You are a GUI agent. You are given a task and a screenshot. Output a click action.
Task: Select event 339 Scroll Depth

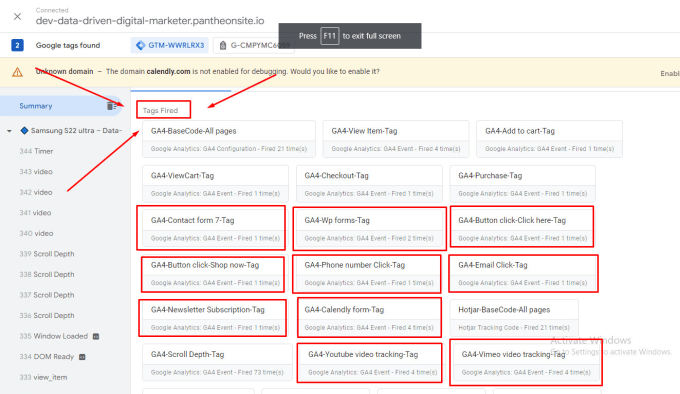(x=47, y=254)
